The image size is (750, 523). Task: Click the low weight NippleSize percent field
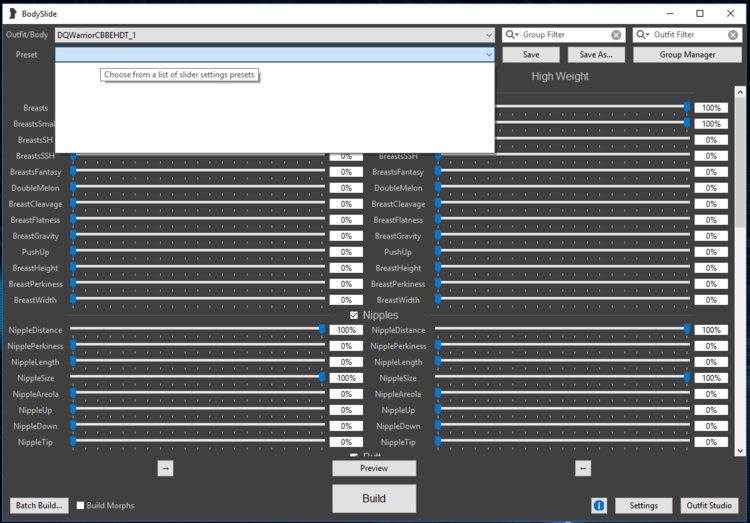click(x=346, y=378)
